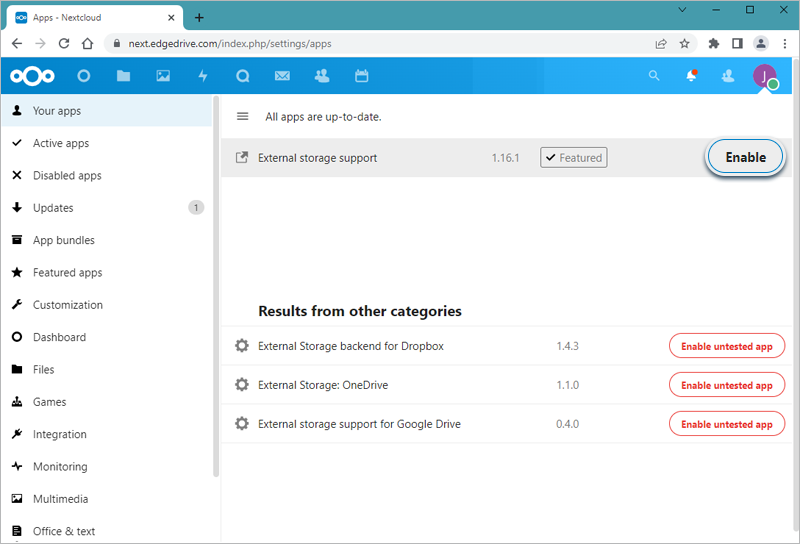Click the Nextcloud logo
The image size is (800, 544).
pos(32,76)
